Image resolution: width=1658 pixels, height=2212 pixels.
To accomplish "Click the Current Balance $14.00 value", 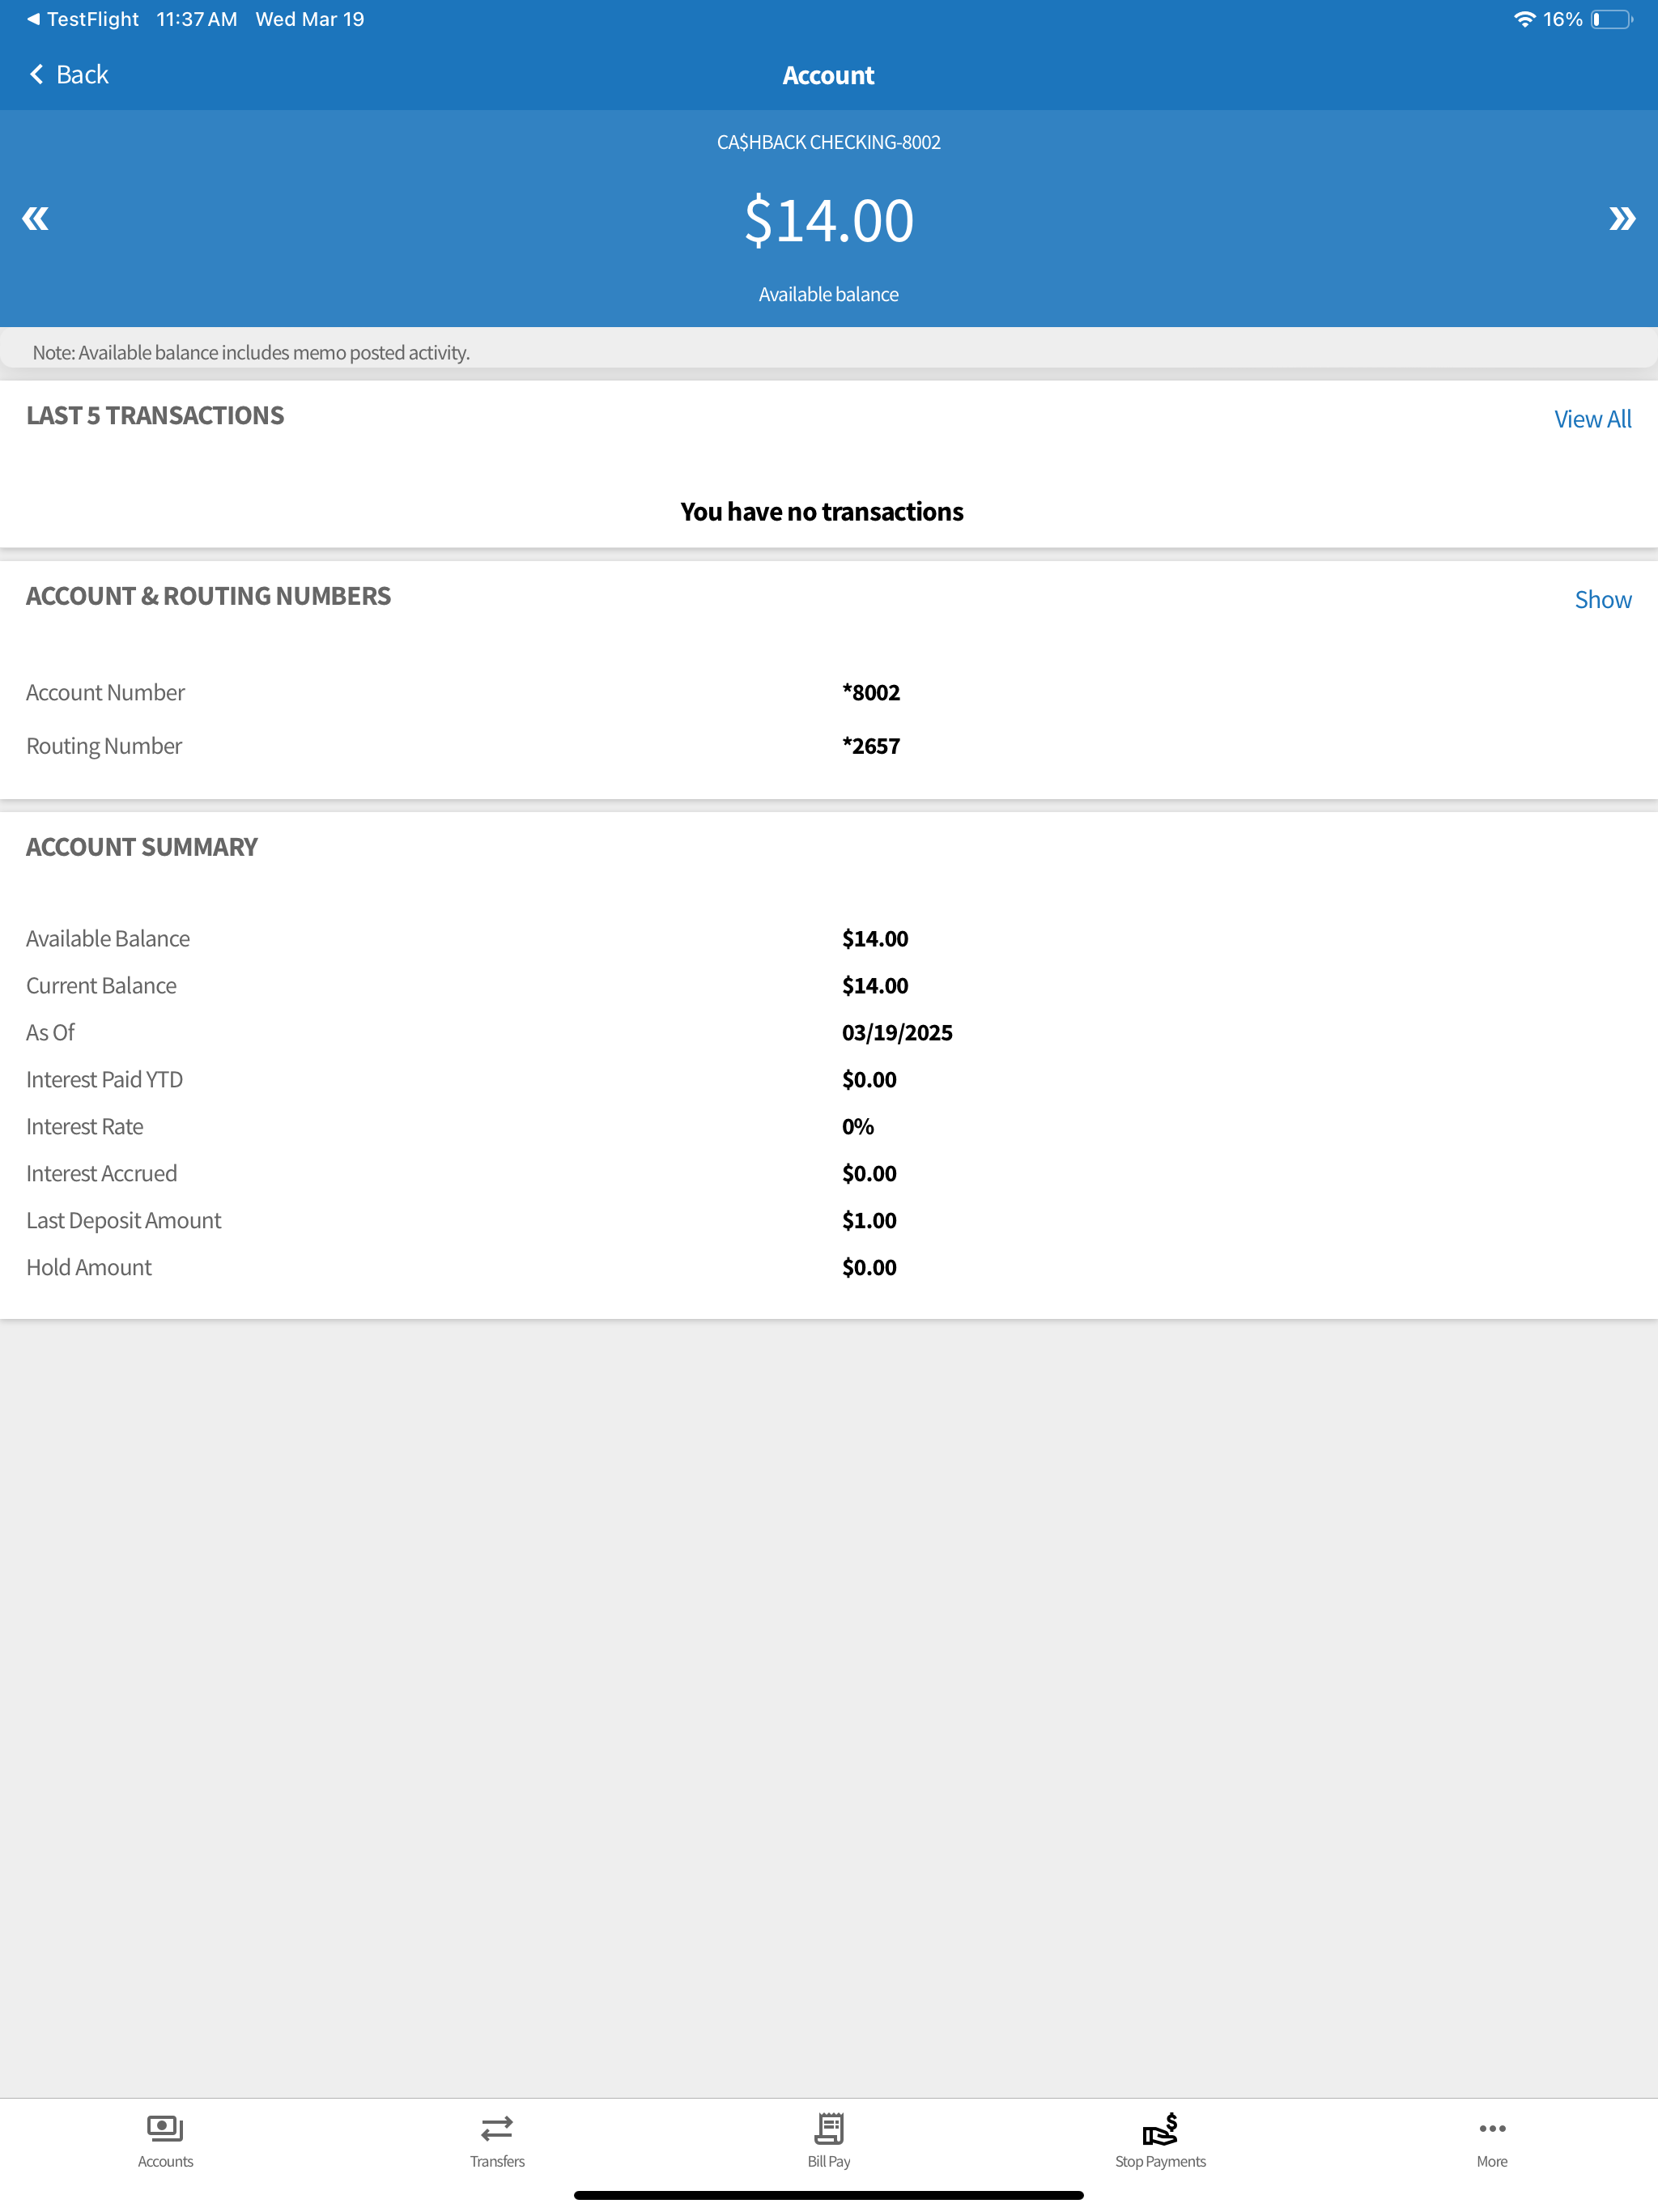I will (x=875, y=985).
